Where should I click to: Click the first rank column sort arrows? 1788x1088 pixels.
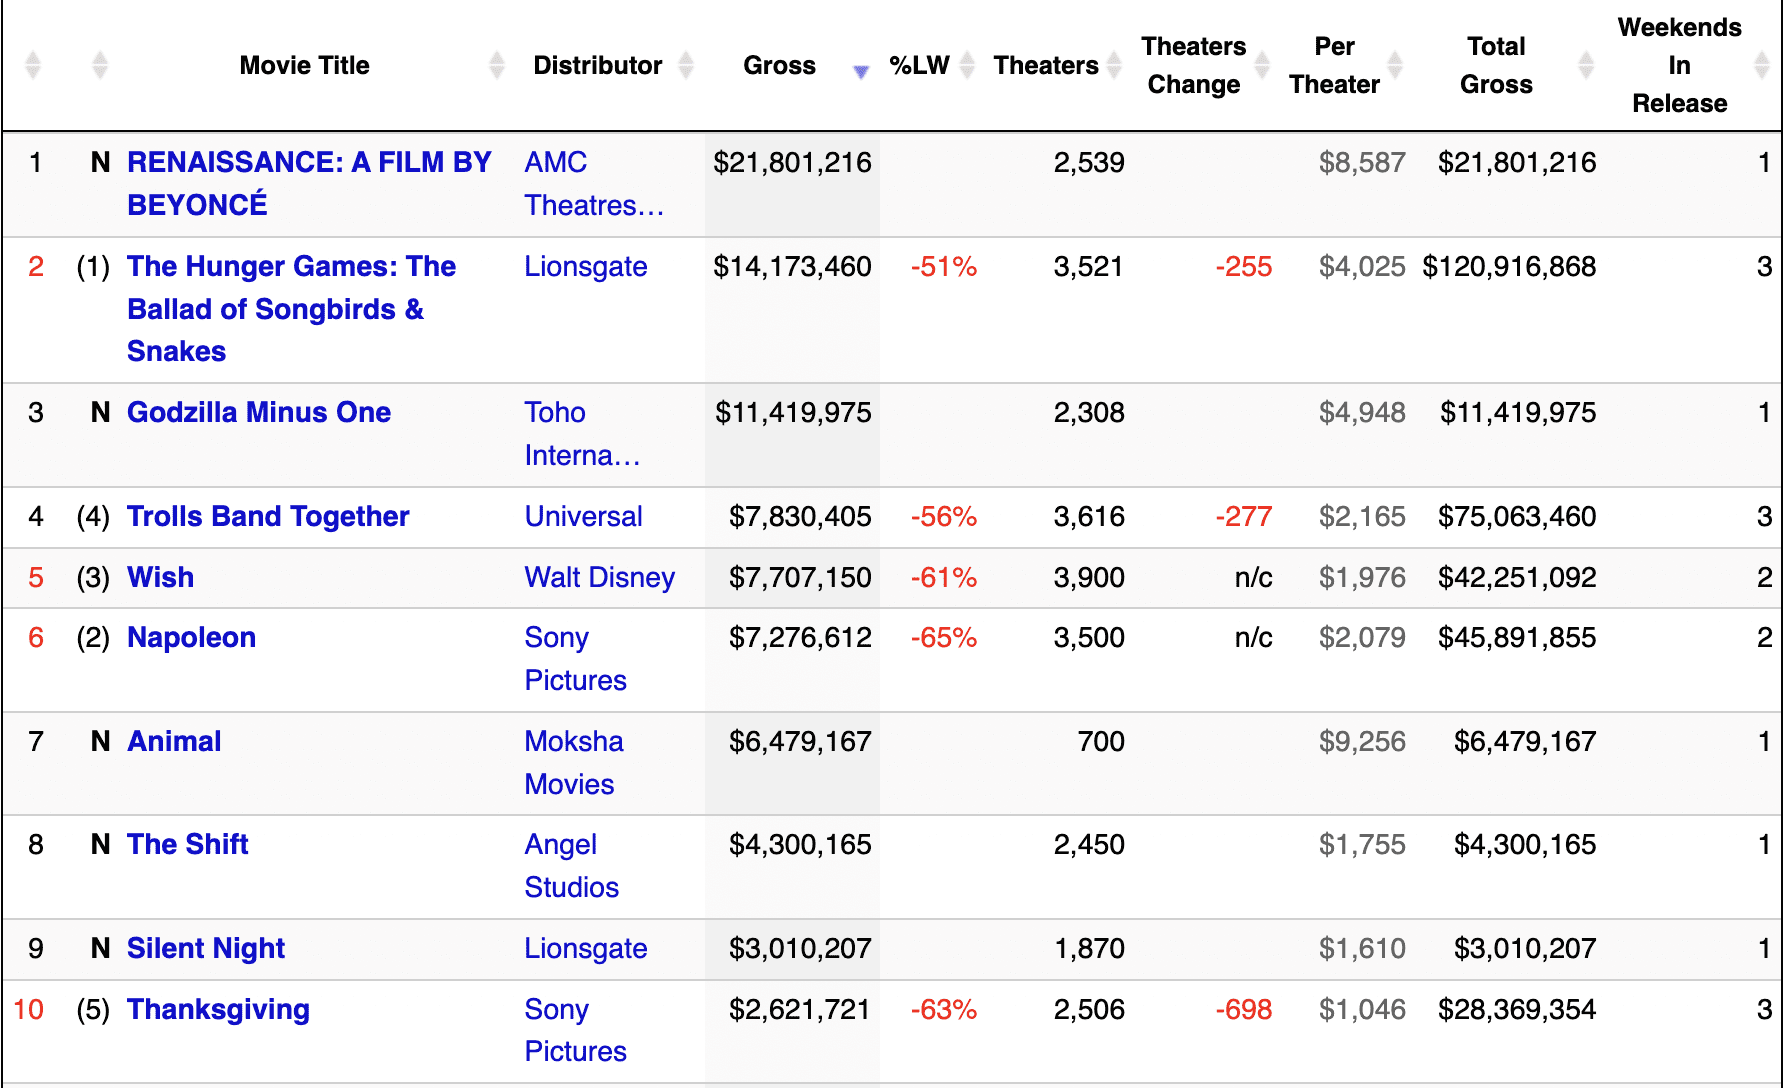coord(33,66)
